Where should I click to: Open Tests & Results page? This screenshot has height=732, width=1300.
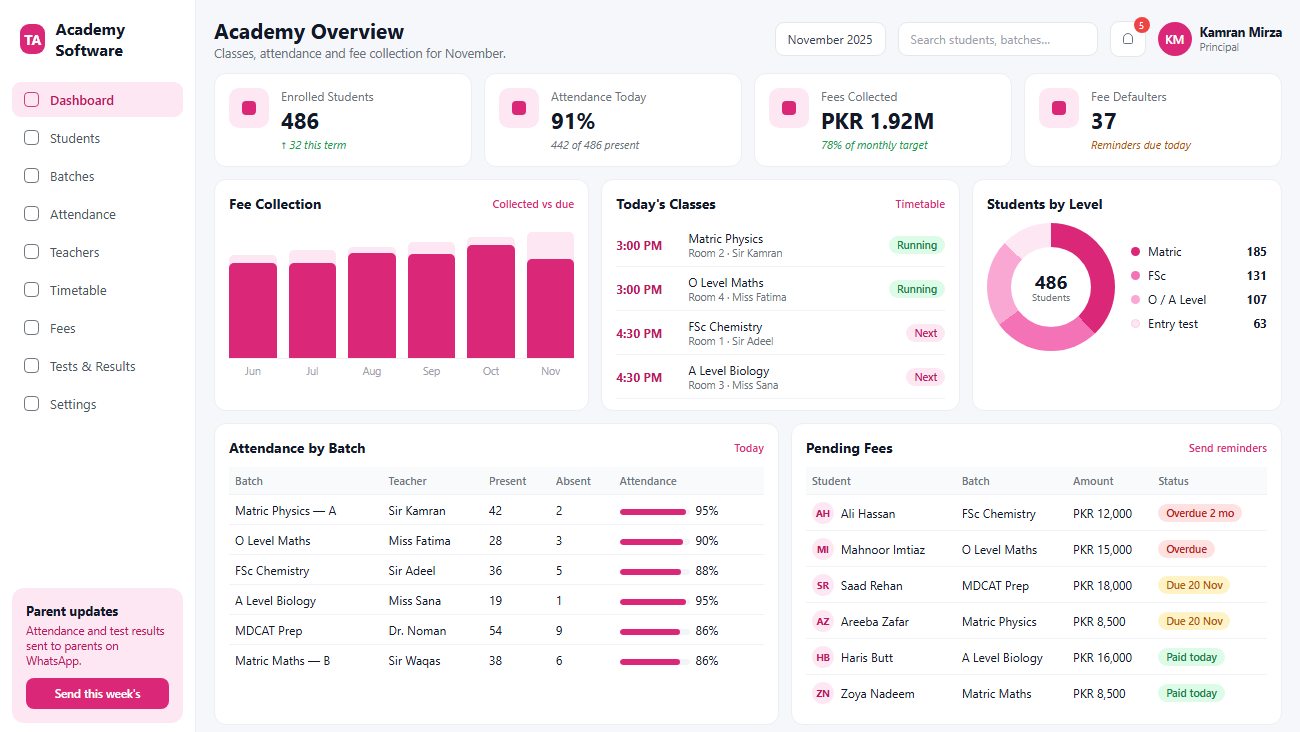(97, 366)
